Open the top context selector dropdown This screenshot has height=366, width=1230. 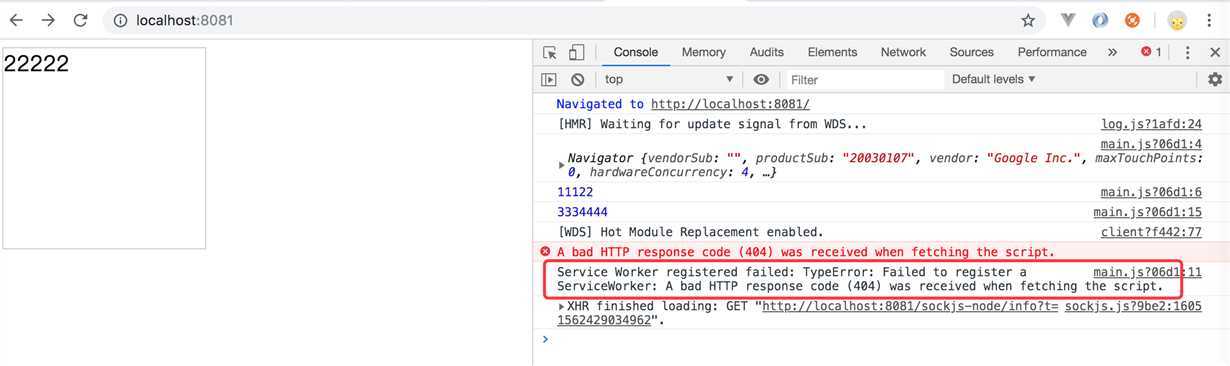(x=669, y=80)
